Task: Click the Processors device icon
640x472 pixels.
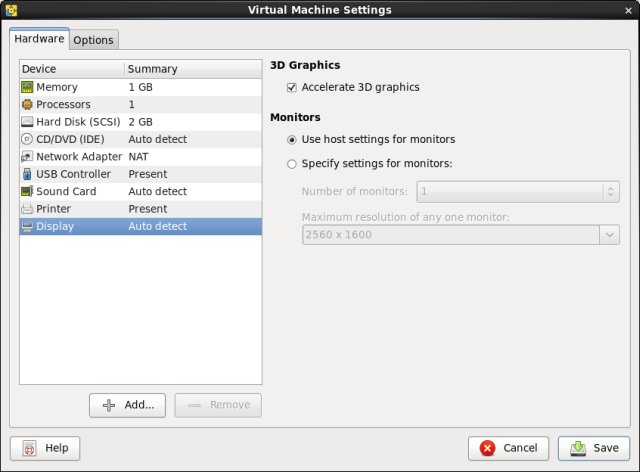Action: pos(27,105)
